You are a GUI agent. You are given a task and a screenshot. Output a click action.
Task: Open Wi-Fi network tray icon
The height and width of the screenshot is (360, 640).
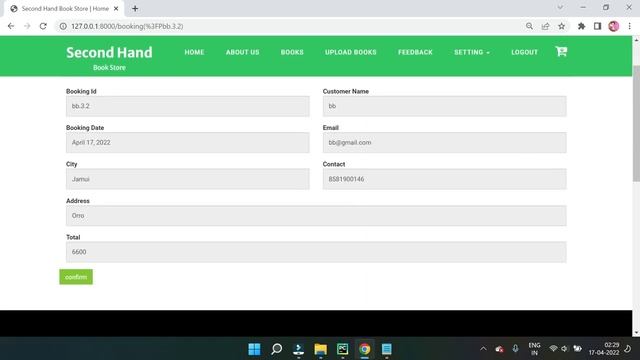[x=553, y=349]
